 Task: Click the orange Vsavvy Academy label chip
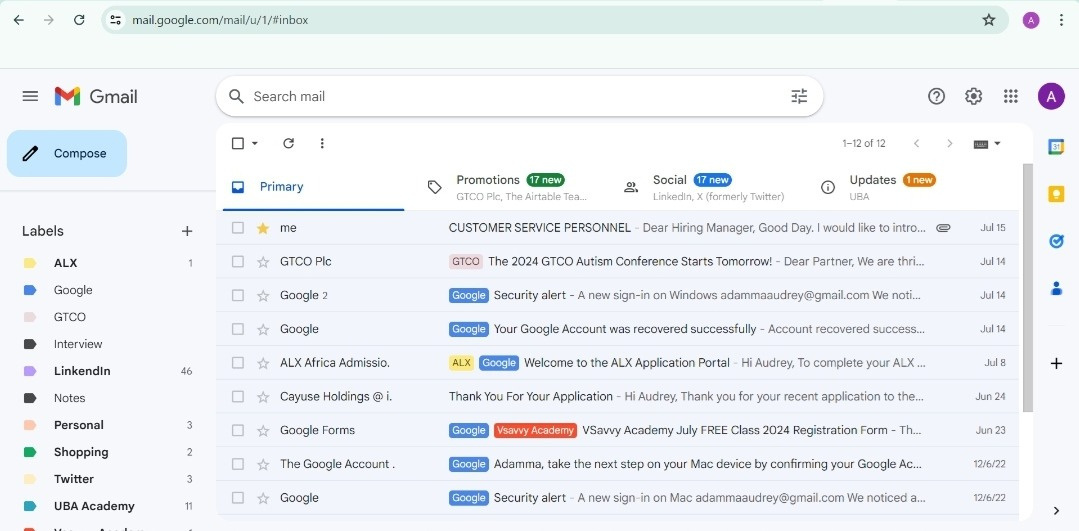pos(535,430)
